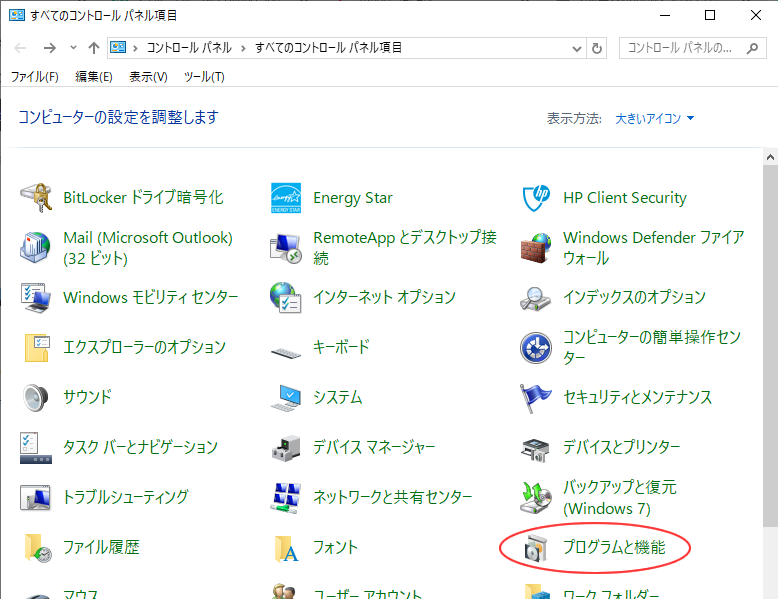This screenshot has height=599, width=778.
Task: Open the サウンド link text
Action: point(87,397)
